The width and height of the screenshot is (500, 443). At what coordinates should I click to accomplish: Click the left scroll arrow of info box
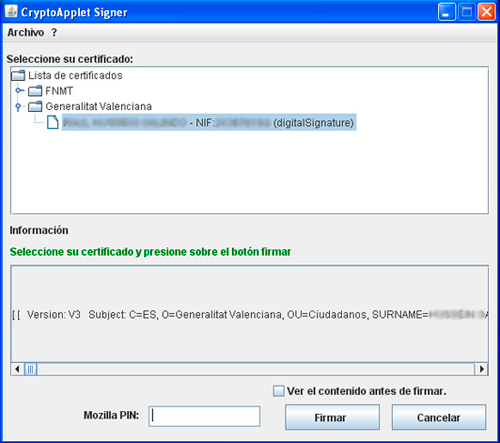click(17, 369)
